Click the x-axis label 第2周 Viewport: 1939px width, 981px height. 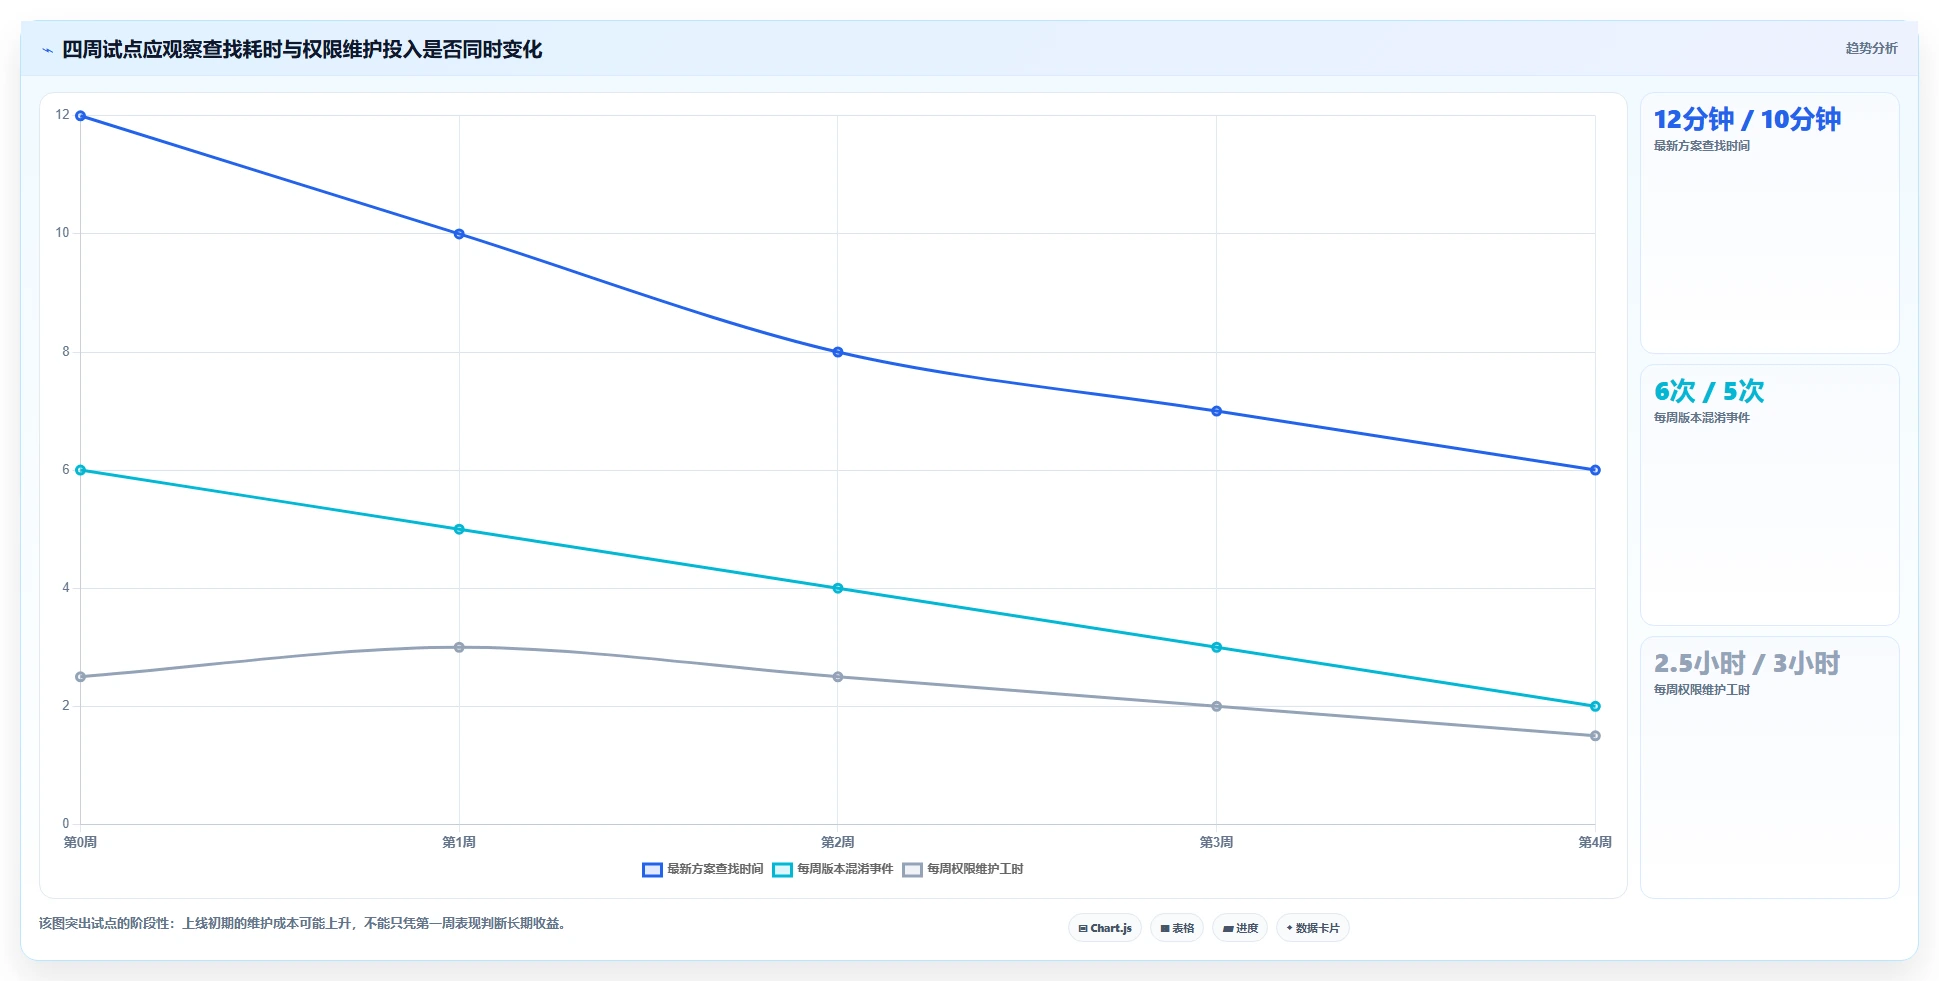[838, 843]
